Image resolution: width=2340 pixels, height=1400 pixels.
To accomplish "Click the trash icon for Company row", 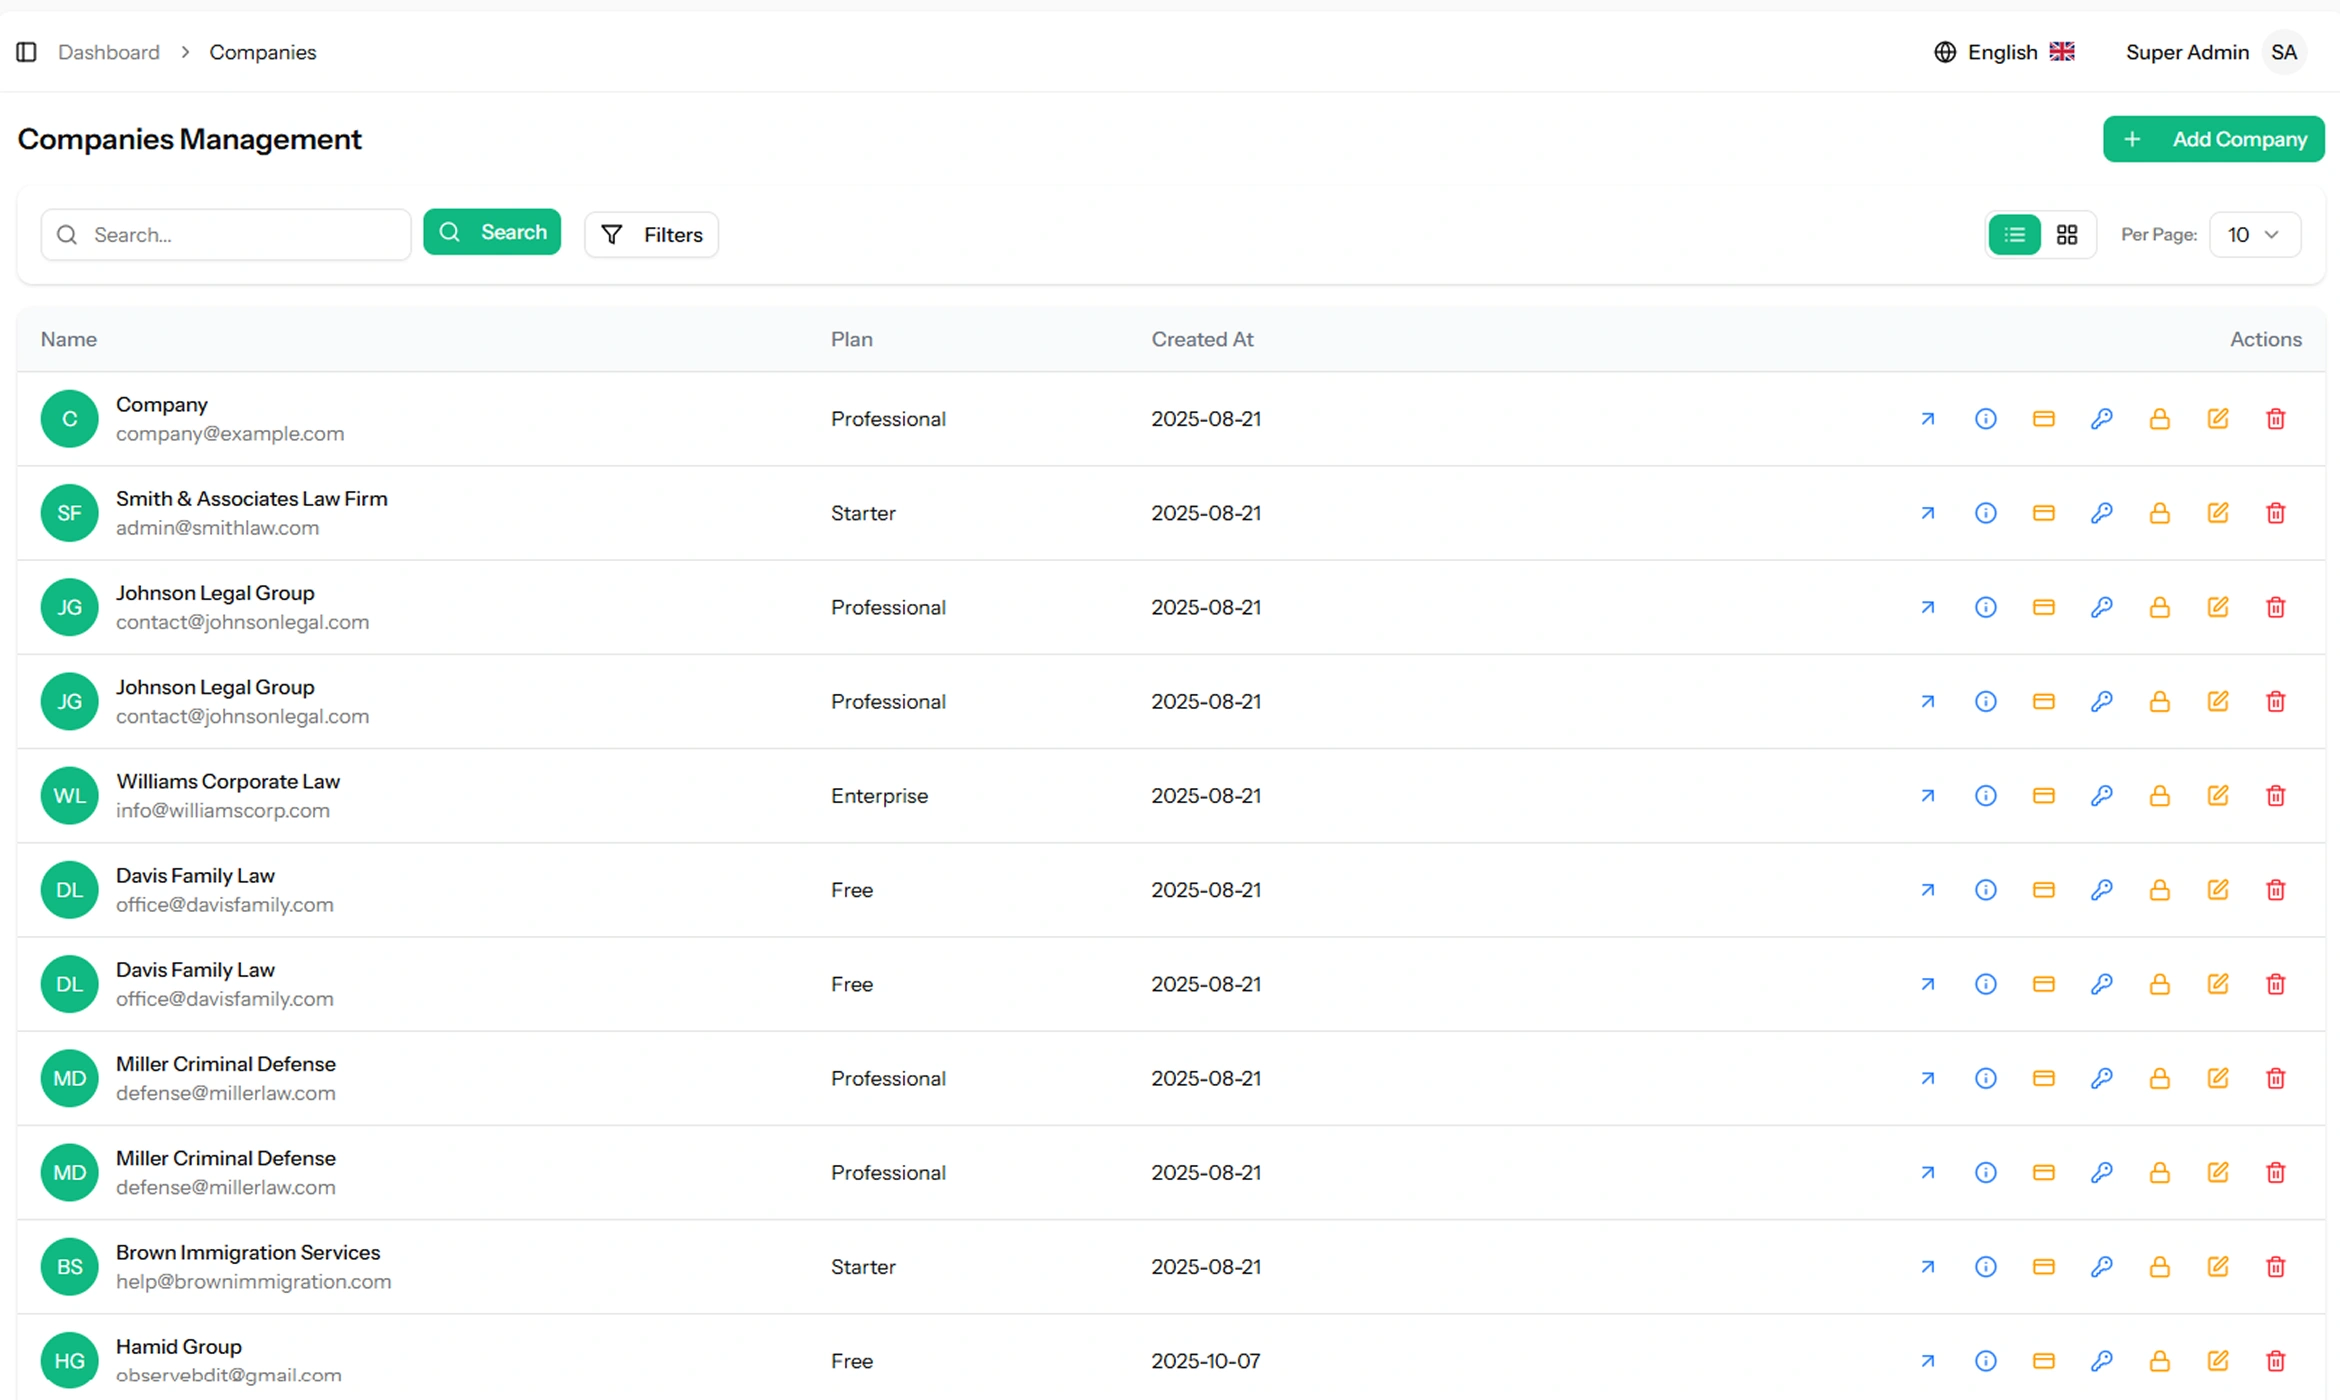I will pos(2276,419).
